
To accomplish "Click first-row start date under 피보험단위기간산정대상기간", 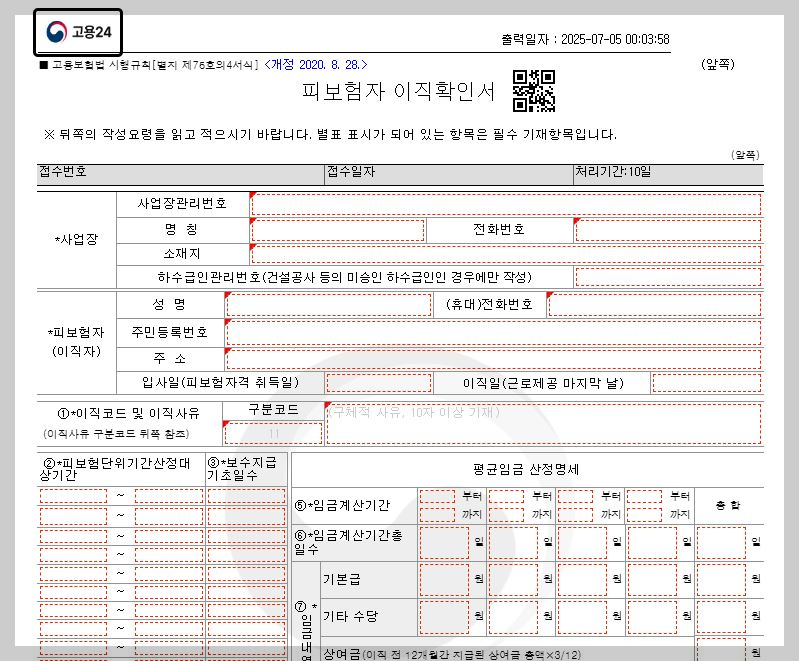I will click(73, 496).
